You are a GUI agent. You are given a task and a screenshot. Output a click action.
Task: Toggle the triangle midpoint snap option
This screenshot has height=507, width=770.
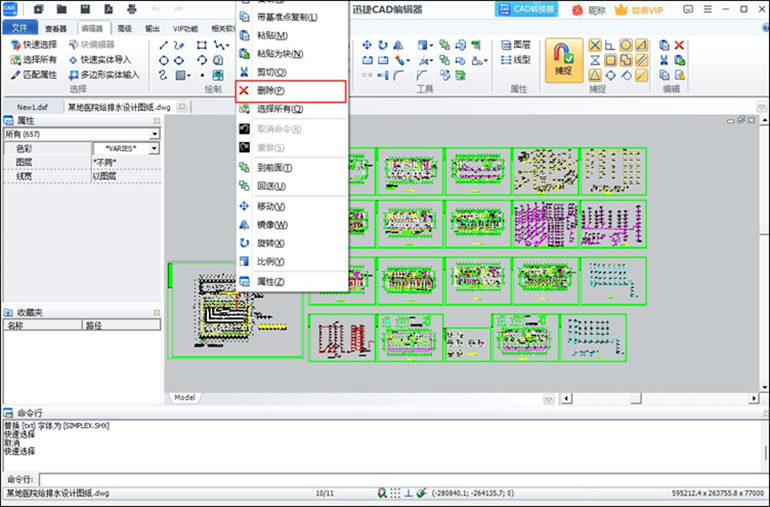595,75
